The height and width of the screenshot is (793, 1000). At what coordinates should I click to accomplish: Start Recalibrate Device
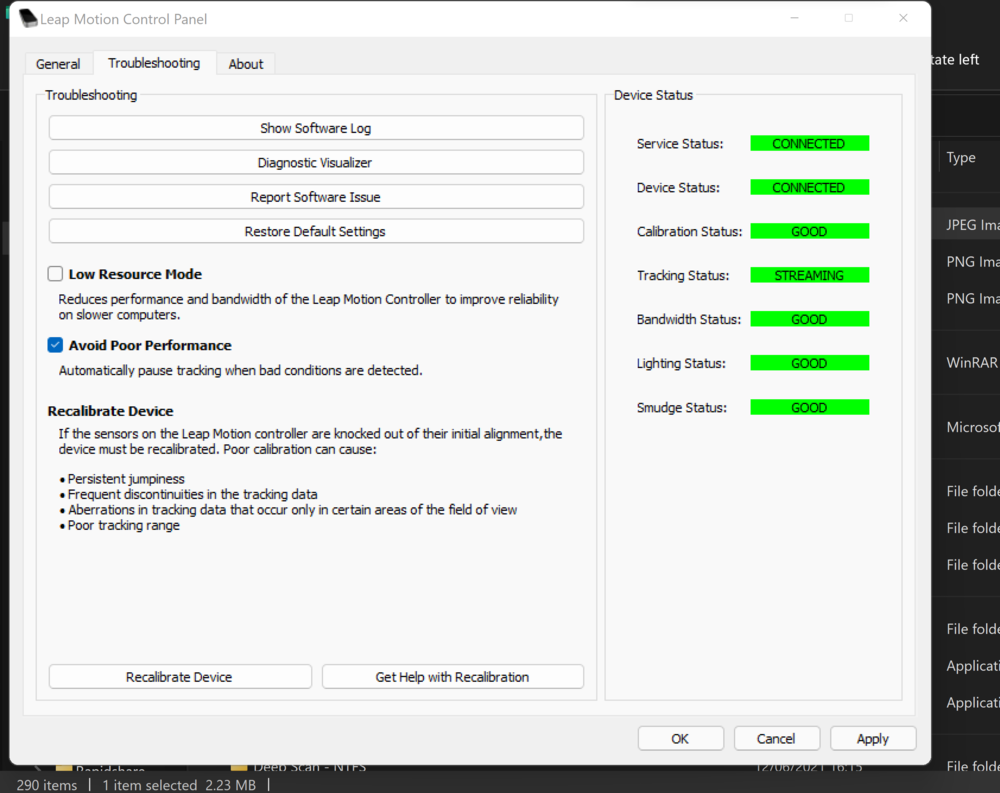pyautogui.click(x=179, y=676)
